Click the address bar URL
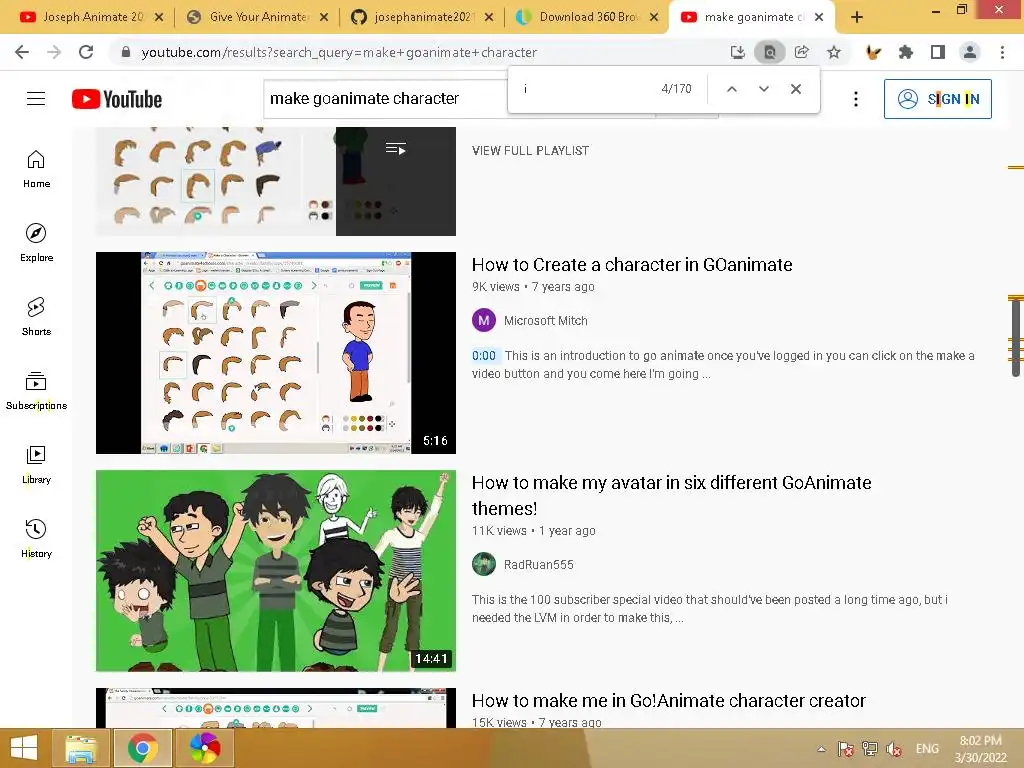 (339, 52)
